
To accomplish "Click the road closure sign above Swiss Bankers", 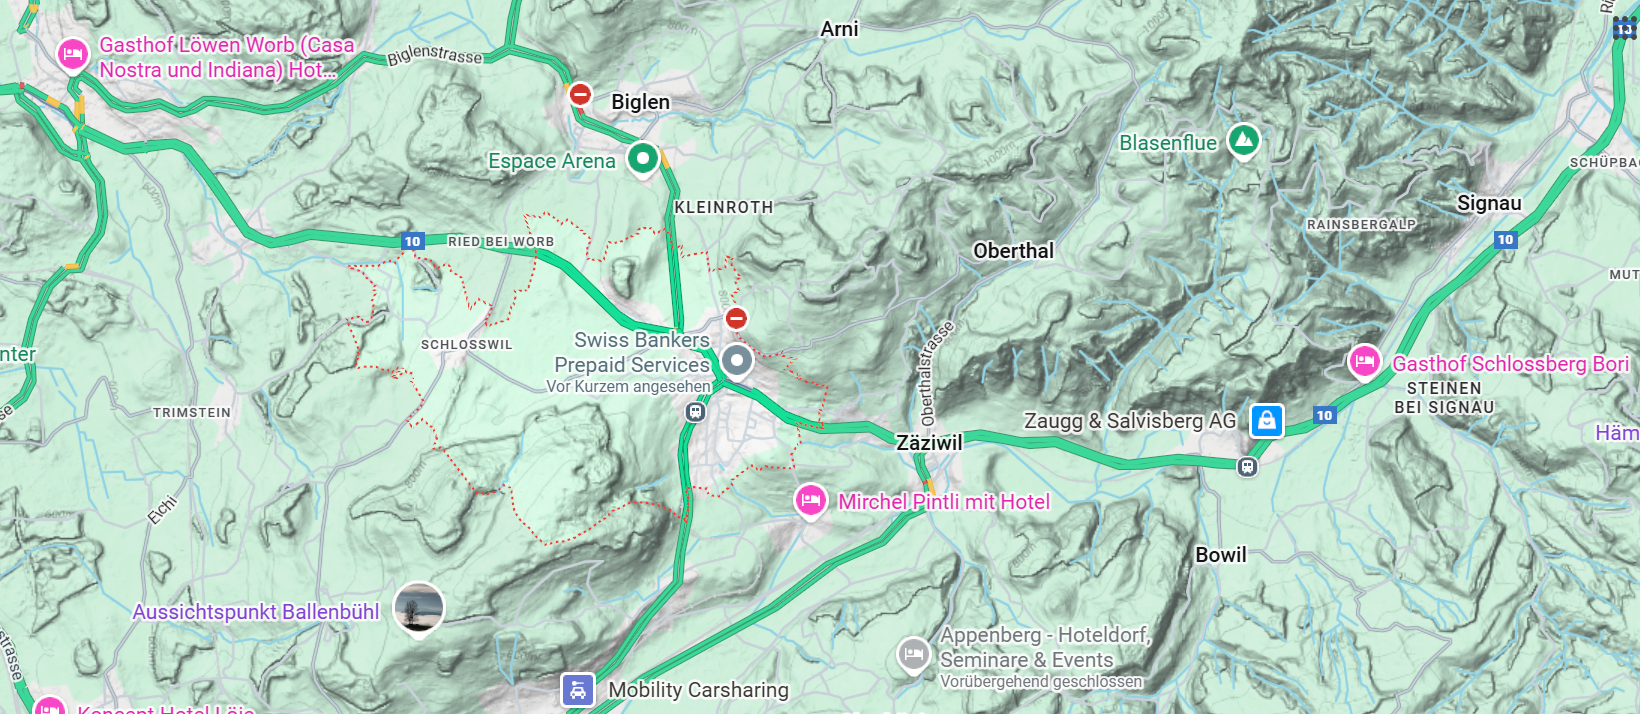I will pyautogui.click(x=736, y=318).
